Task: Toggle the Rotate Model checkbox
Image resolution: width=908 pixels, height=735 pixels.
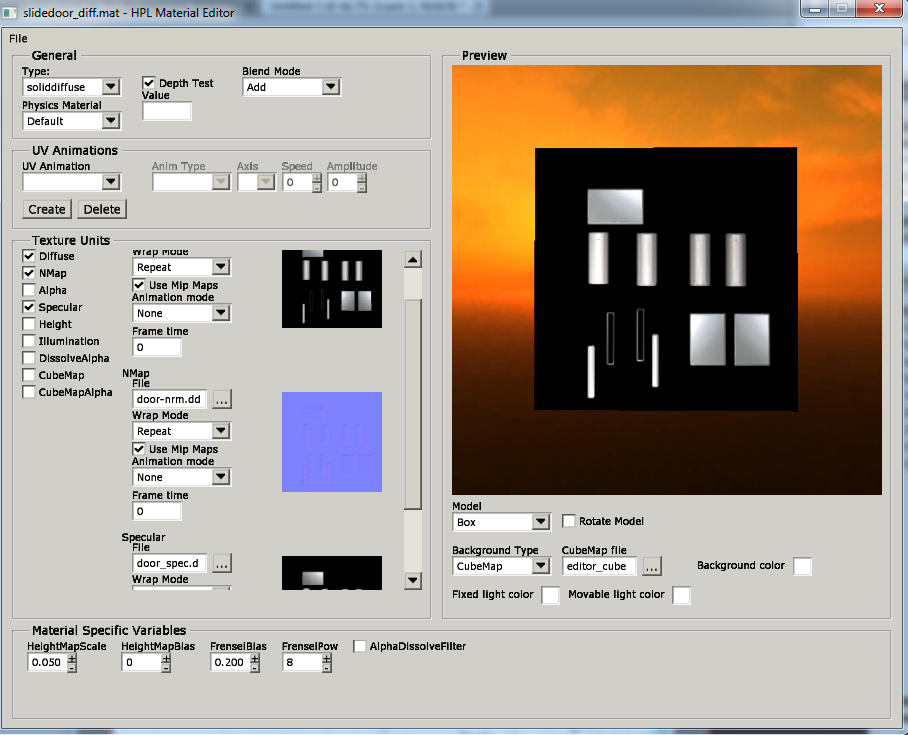Action: click(x=569, y=521)
